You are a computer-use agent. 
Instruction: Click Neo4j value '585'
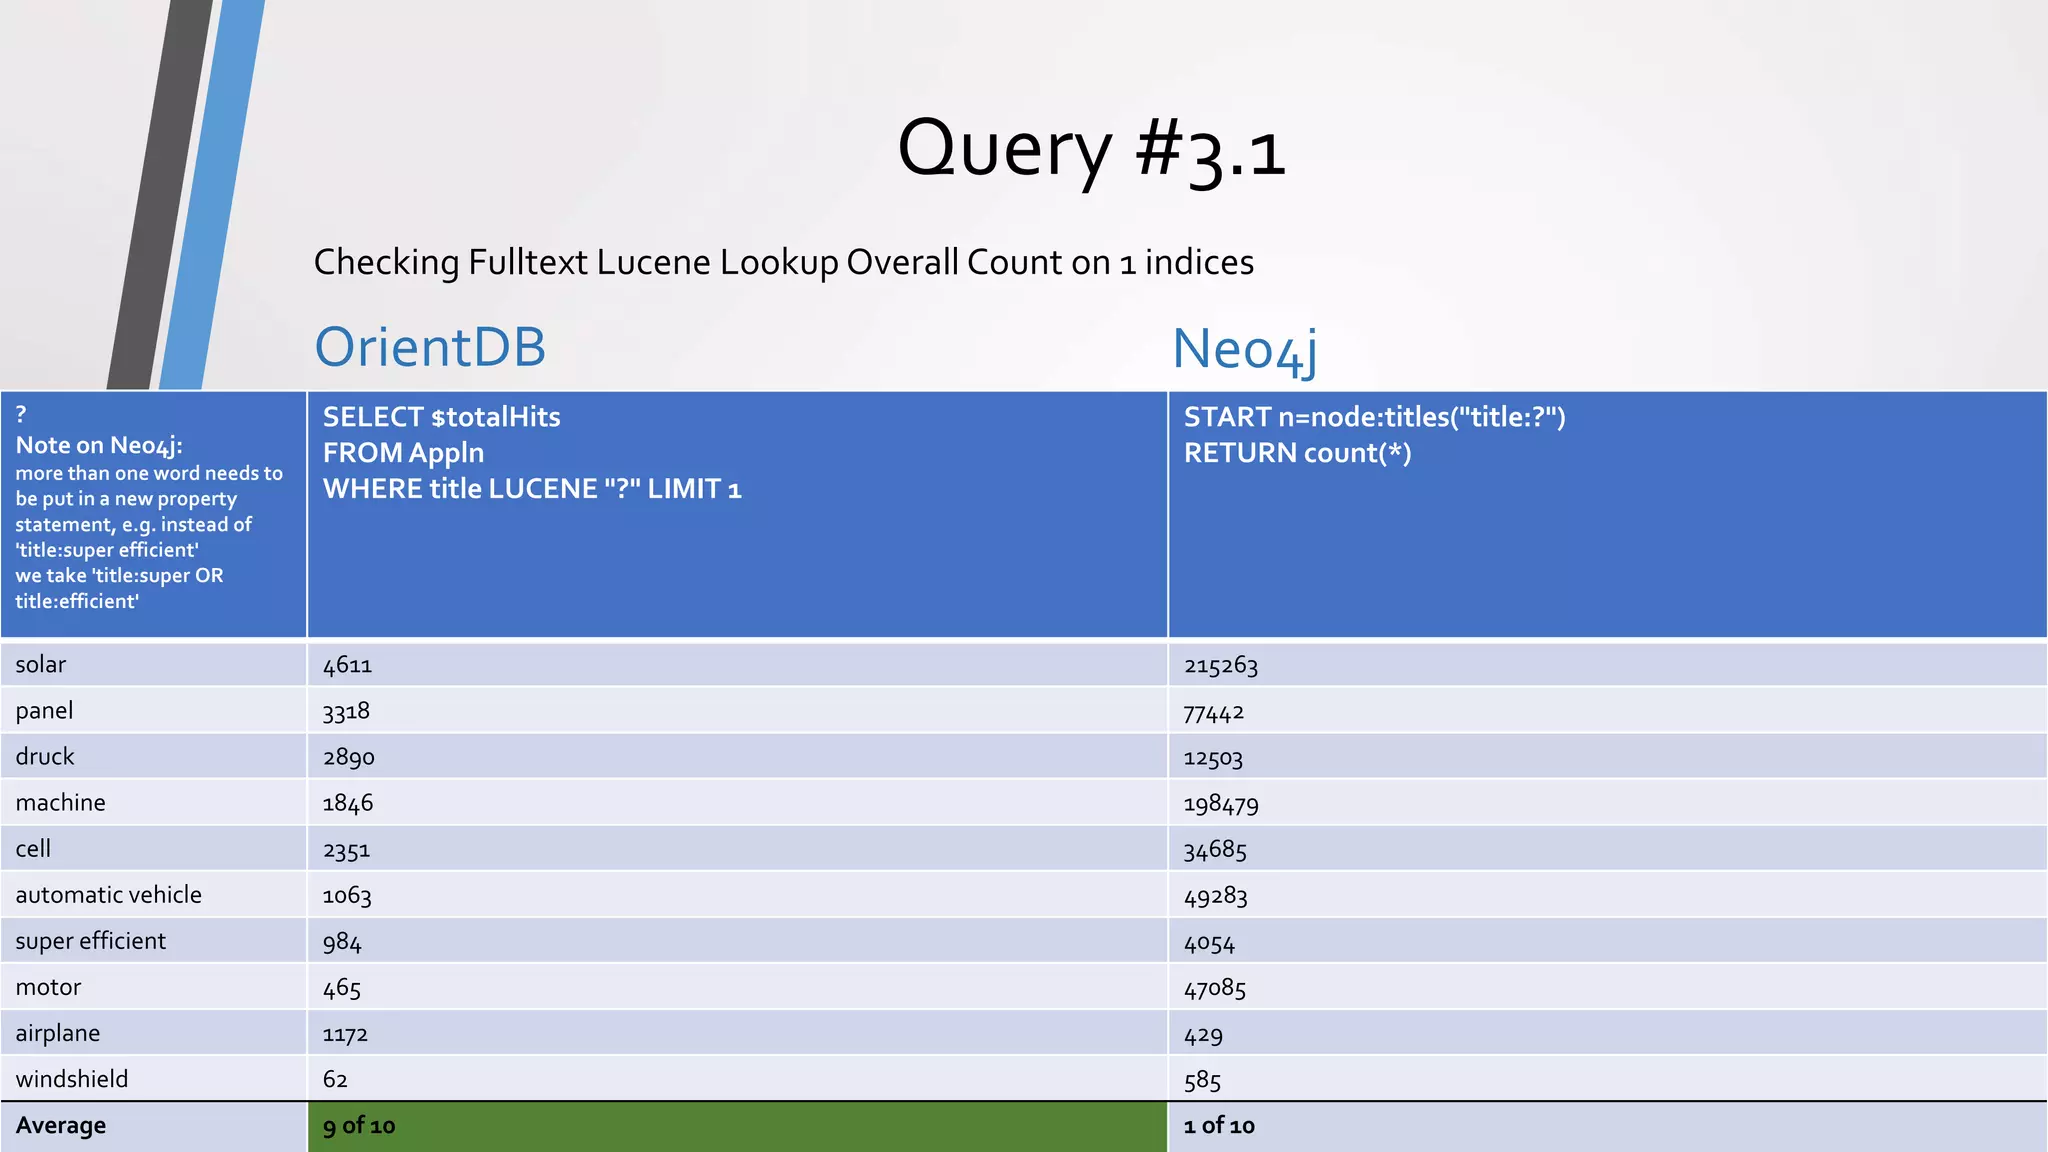[x=1202, y=1081]
